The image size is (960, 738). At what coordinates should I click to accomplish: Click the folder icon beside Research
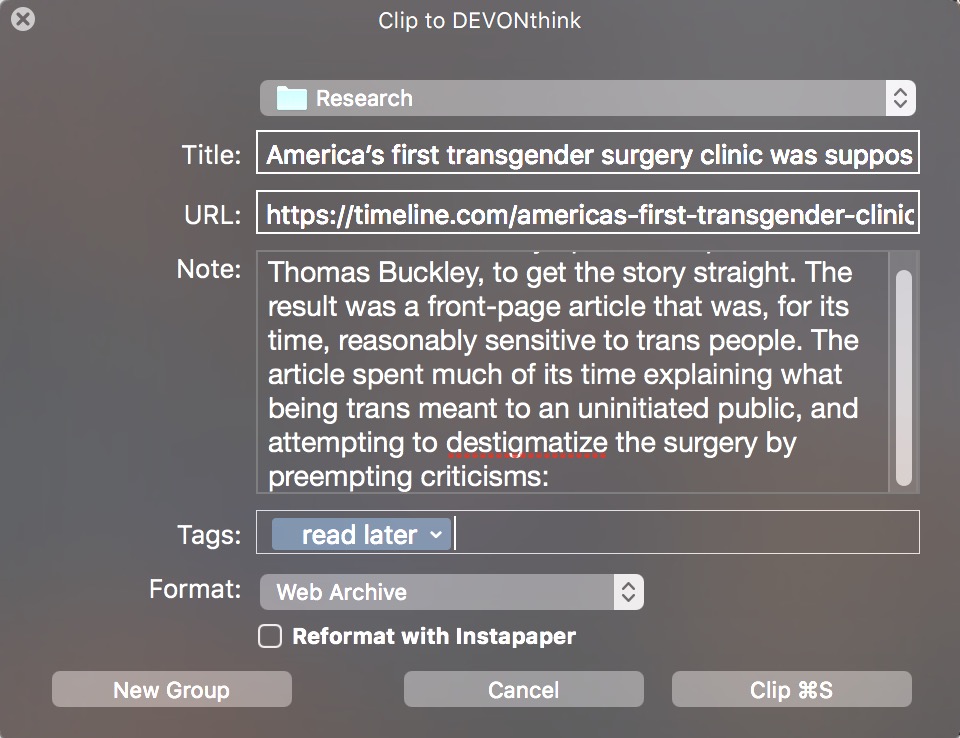pos(291,98)
